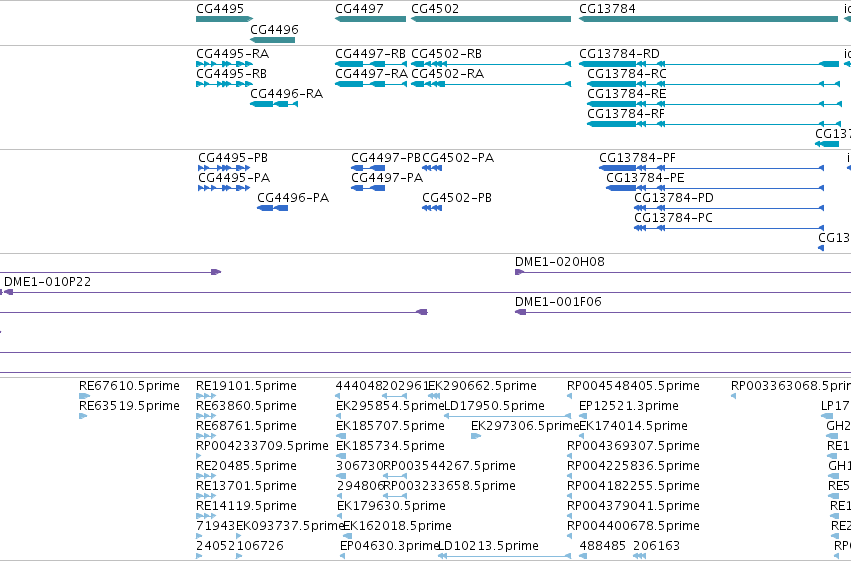This screenshot has height=561, width=851.
Task: Select transcript CG13784-RC
Action: pos(713,84)
